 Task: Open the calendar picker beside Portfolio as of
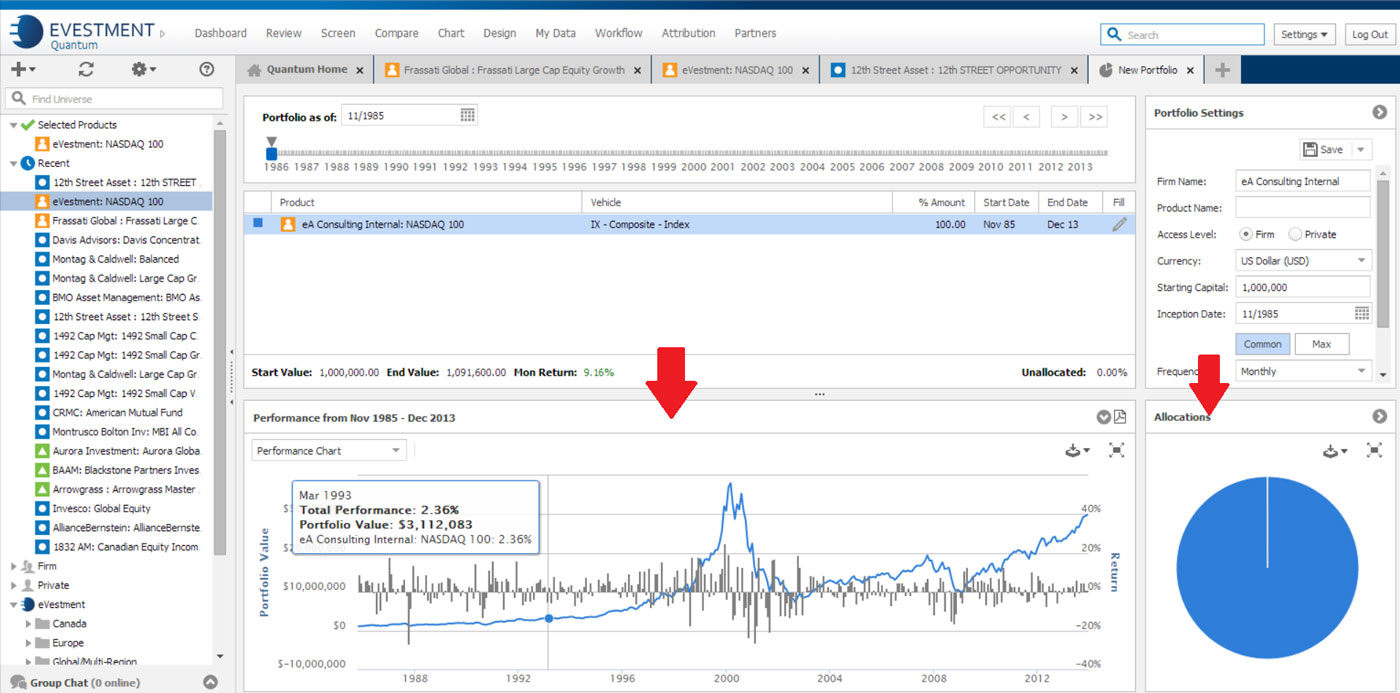coord(467,115)
